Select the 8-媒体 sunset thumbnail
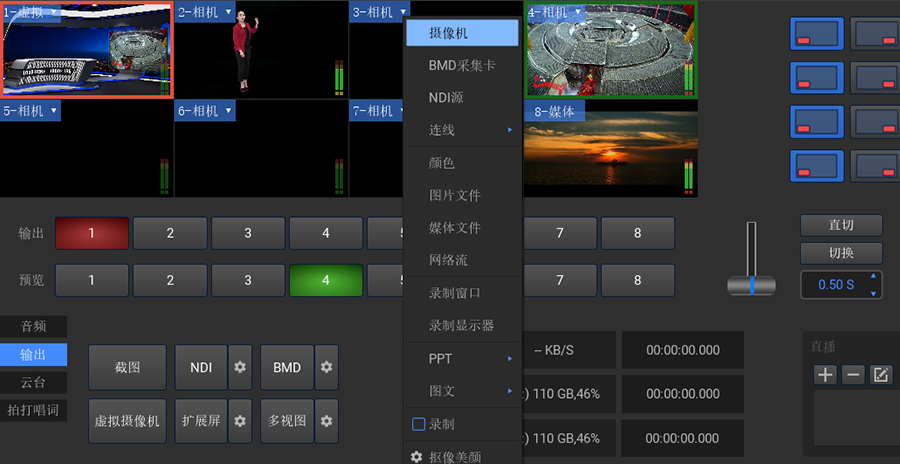900x464 pixels. 610,155
